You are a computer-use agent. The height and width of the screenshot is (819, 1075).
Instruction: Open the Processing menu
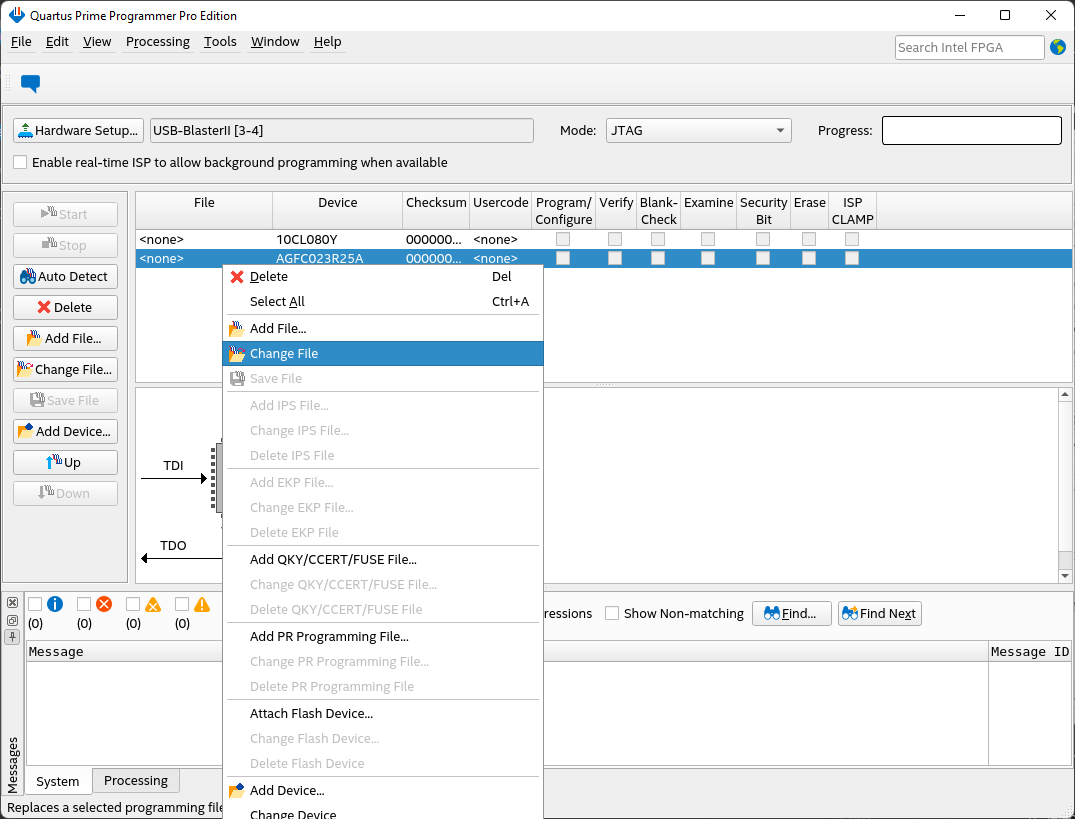(x=157, y=42)
